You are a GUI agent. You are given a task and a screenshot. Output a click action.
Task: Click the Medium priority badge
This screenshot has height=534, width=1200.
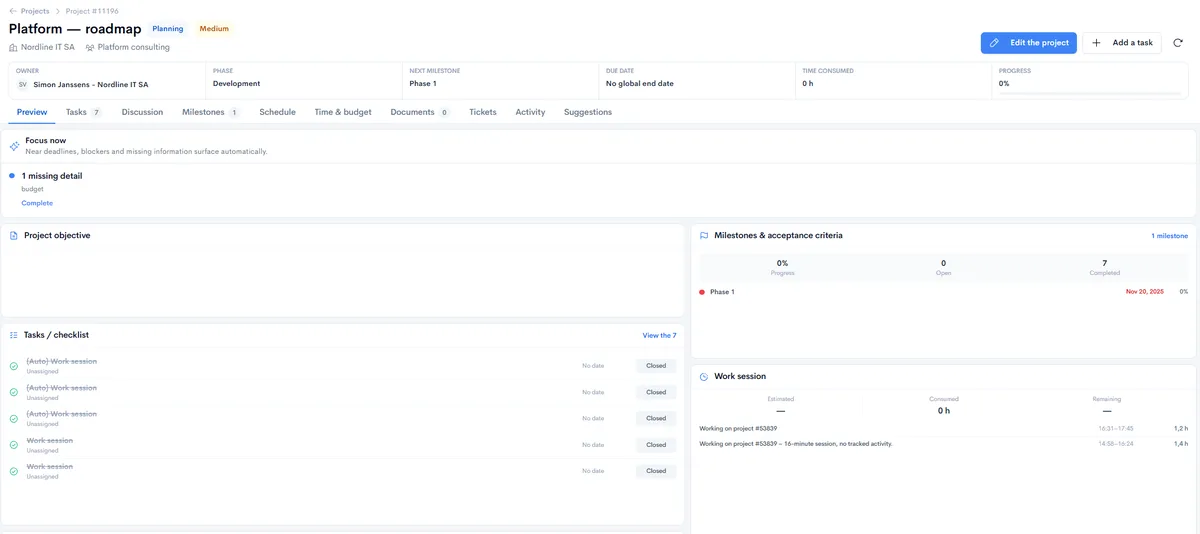[214, 29]
